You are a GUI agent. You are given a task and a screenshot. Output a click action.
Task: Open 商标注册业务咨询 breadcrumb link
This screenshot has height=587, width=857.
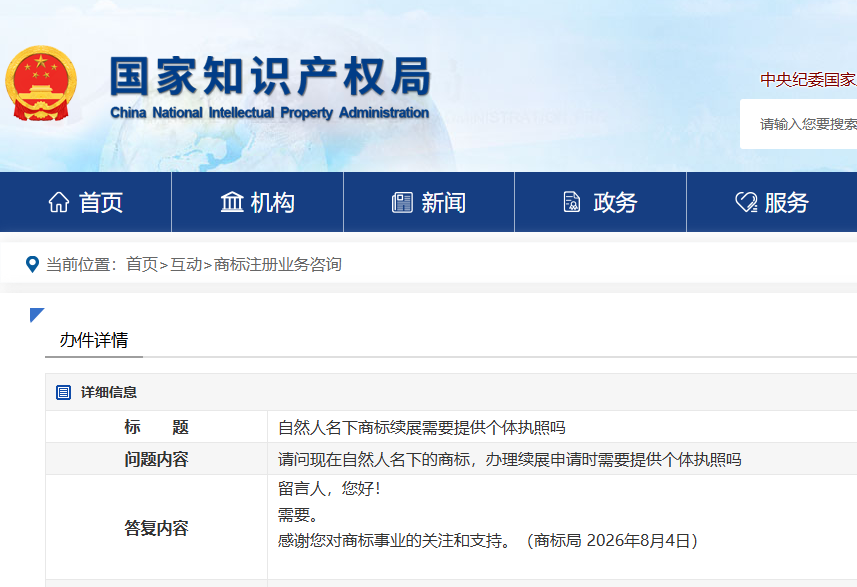(278, 265)
